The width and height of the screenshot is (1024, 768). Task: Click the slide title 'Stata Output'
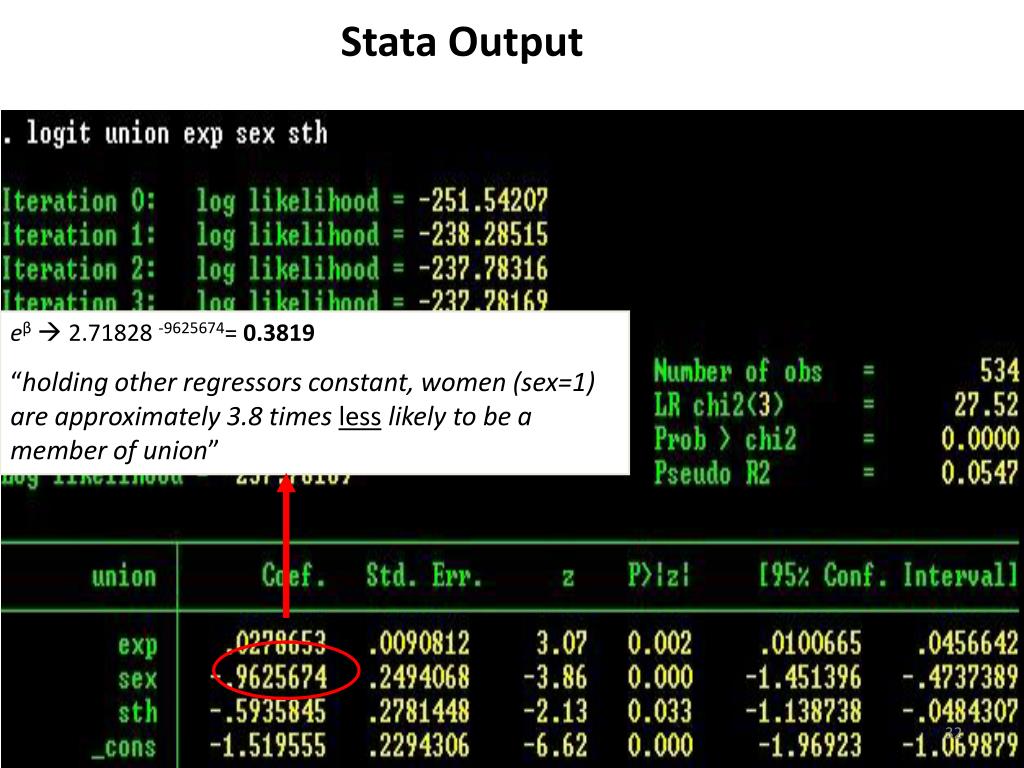click(461, 43)
